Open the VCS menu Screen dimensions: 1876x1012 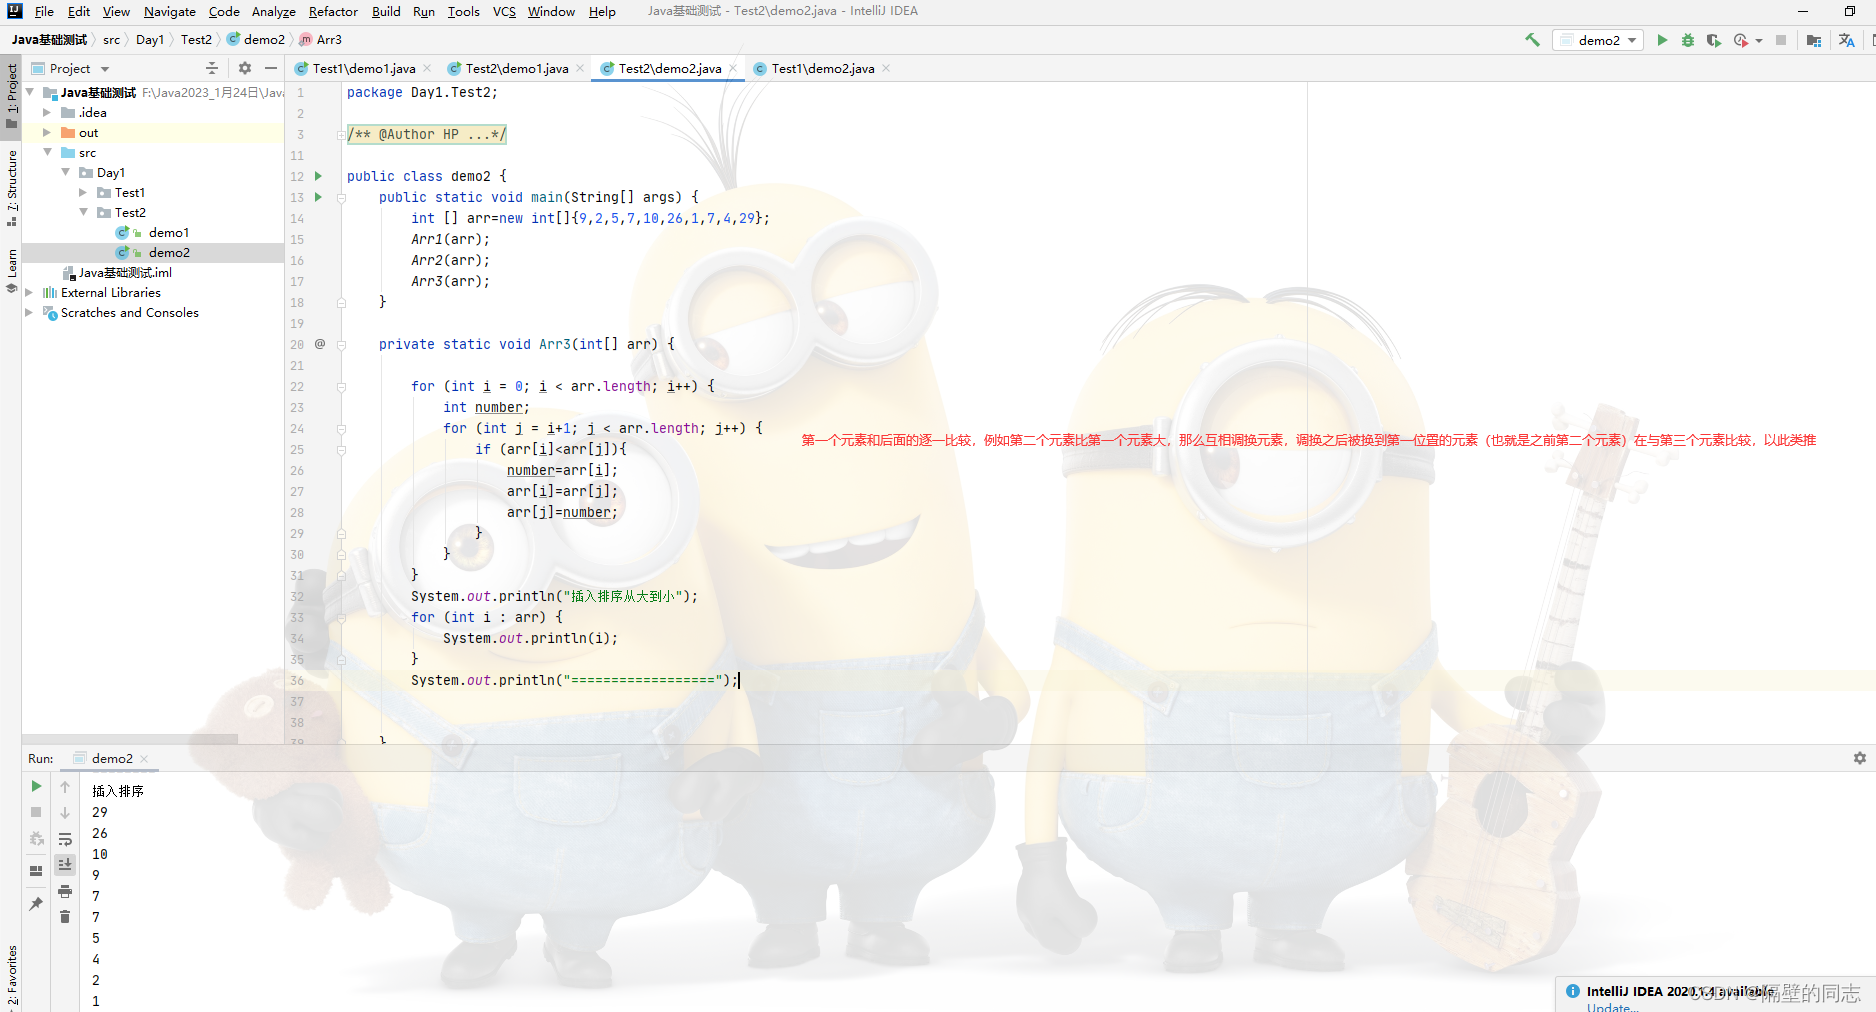click(x=504, y=11)
